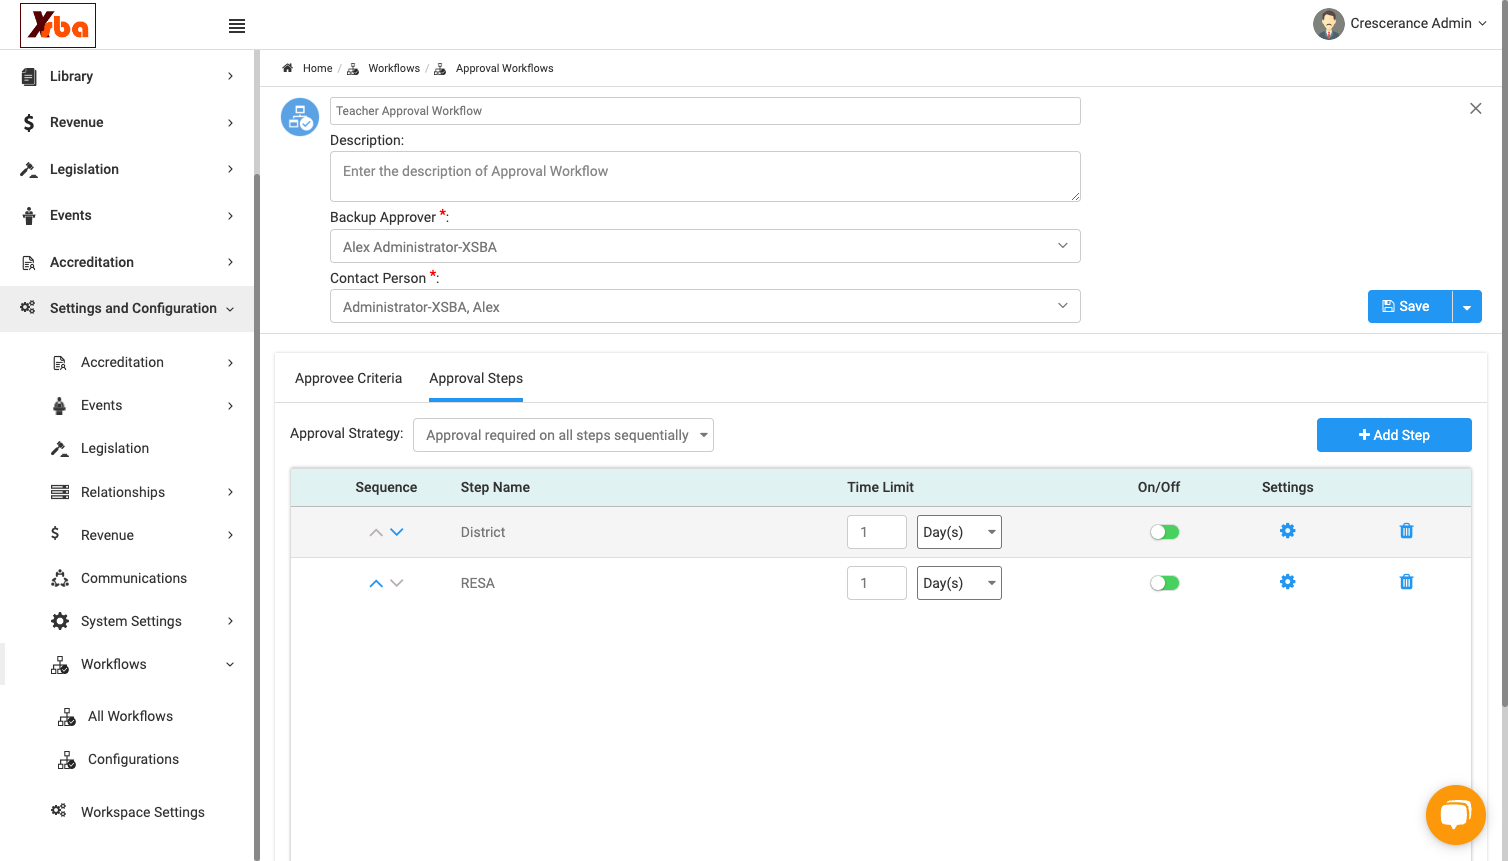Click the Communications sidebar icon
Image resolution: width=1508 pixels, height=861 pixels.
(60, 578)
